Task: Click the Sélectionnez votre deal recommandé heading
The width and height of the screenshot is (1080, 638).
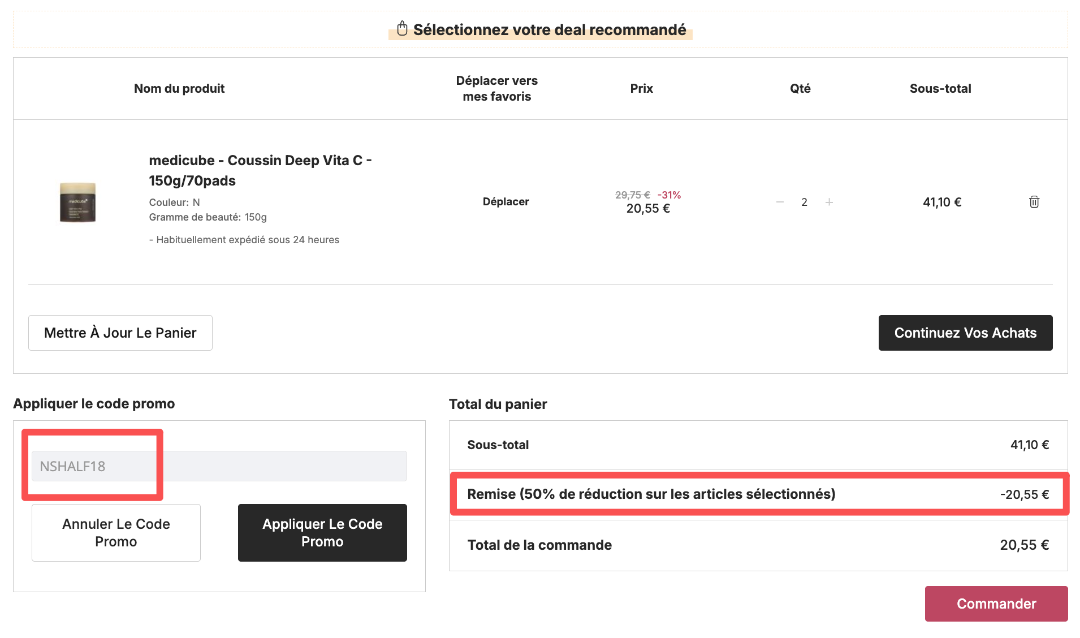Action: 549,30
